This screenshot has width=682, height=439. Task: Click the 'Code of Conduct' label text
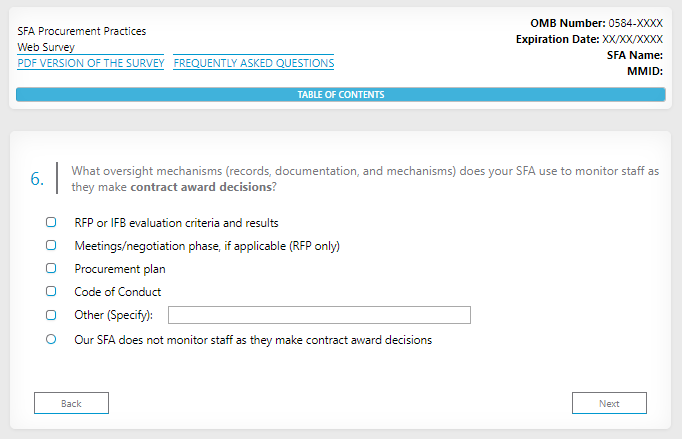point(117,292)
